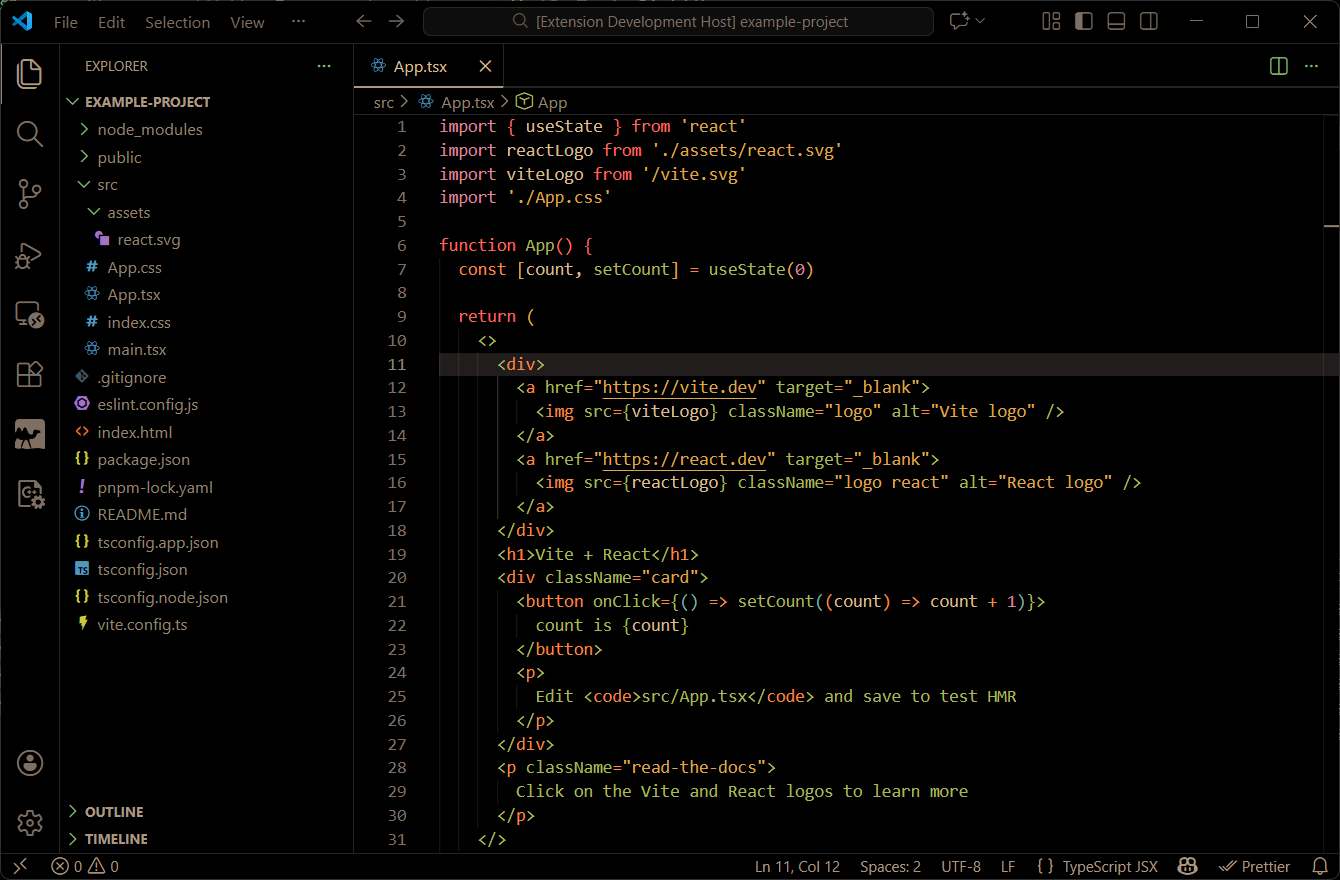Go forward using the right arrow
The height and width of the screenshot is (880, 1340).
pos(397,21)
